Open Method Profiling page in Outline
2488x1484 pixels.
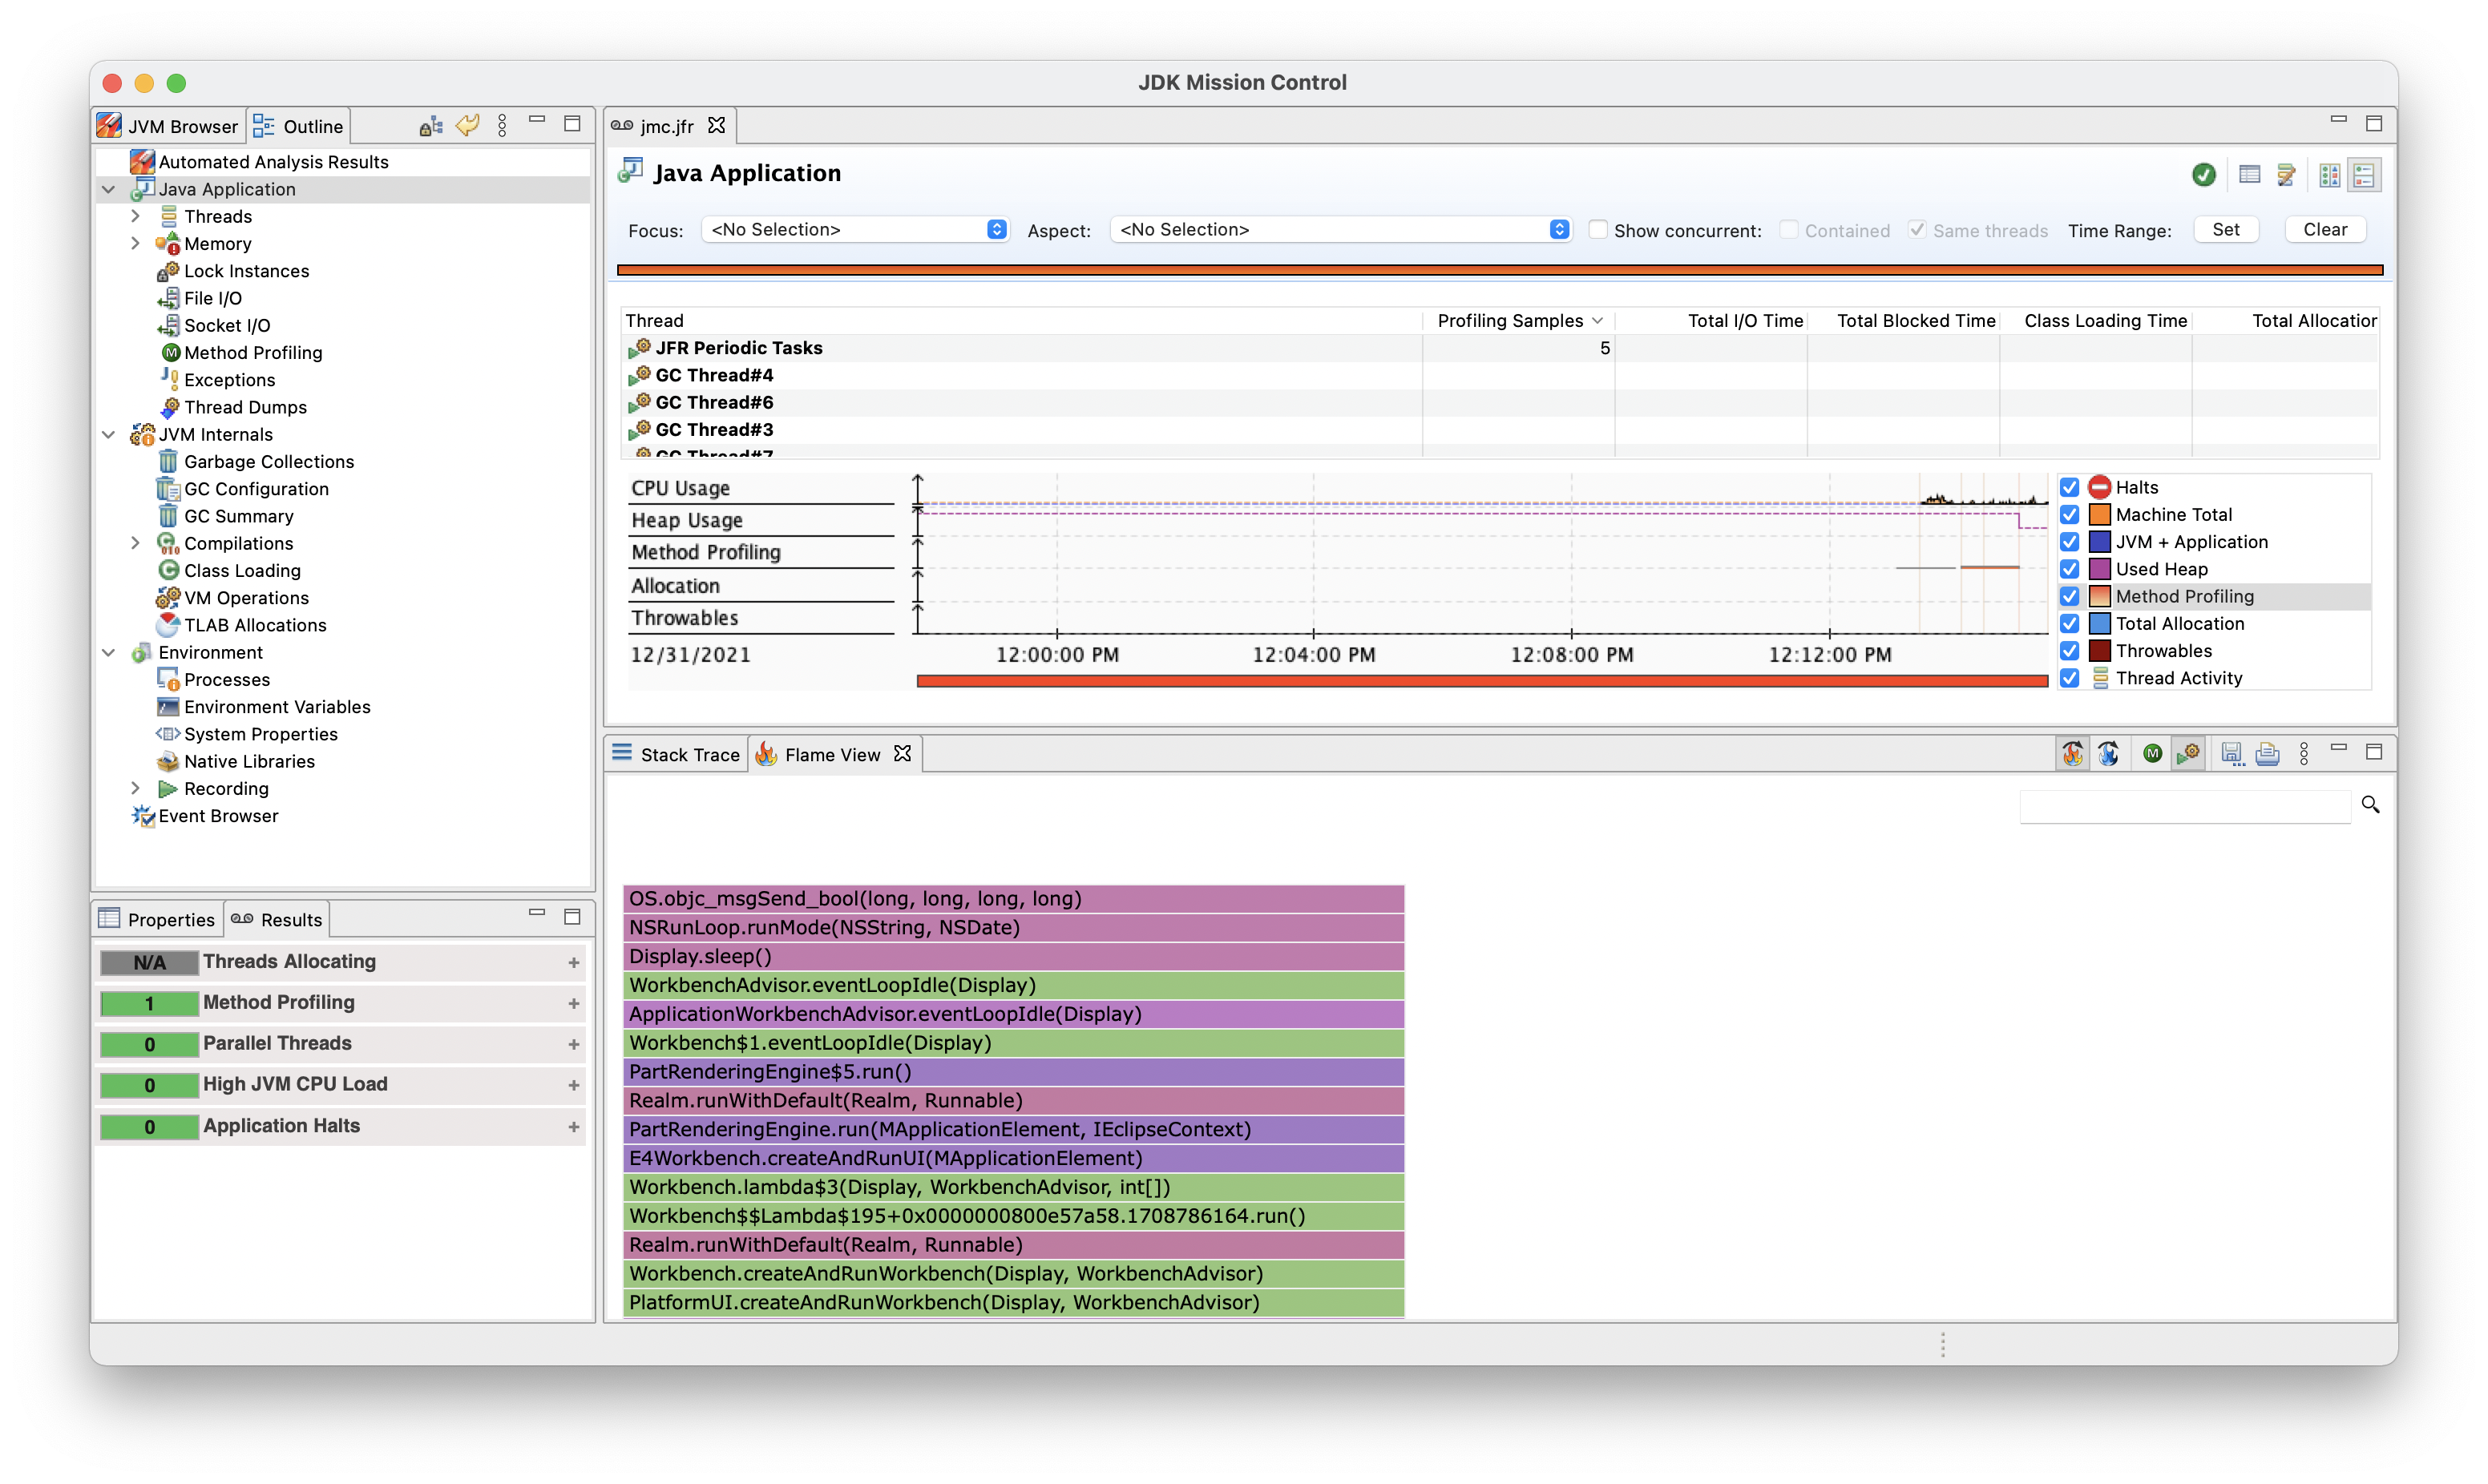[252, 353]
